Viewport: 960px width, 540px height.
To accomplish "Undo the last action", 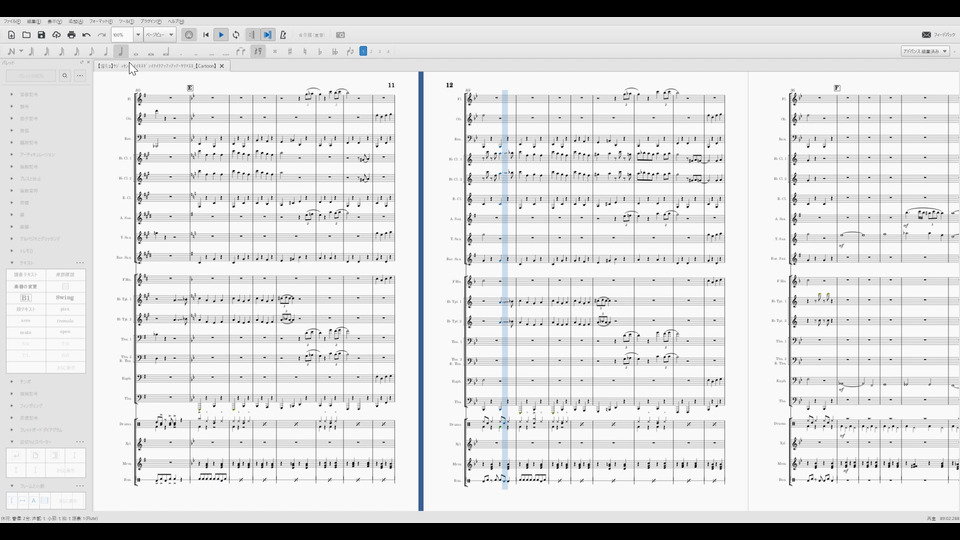I will coord(86,35).
